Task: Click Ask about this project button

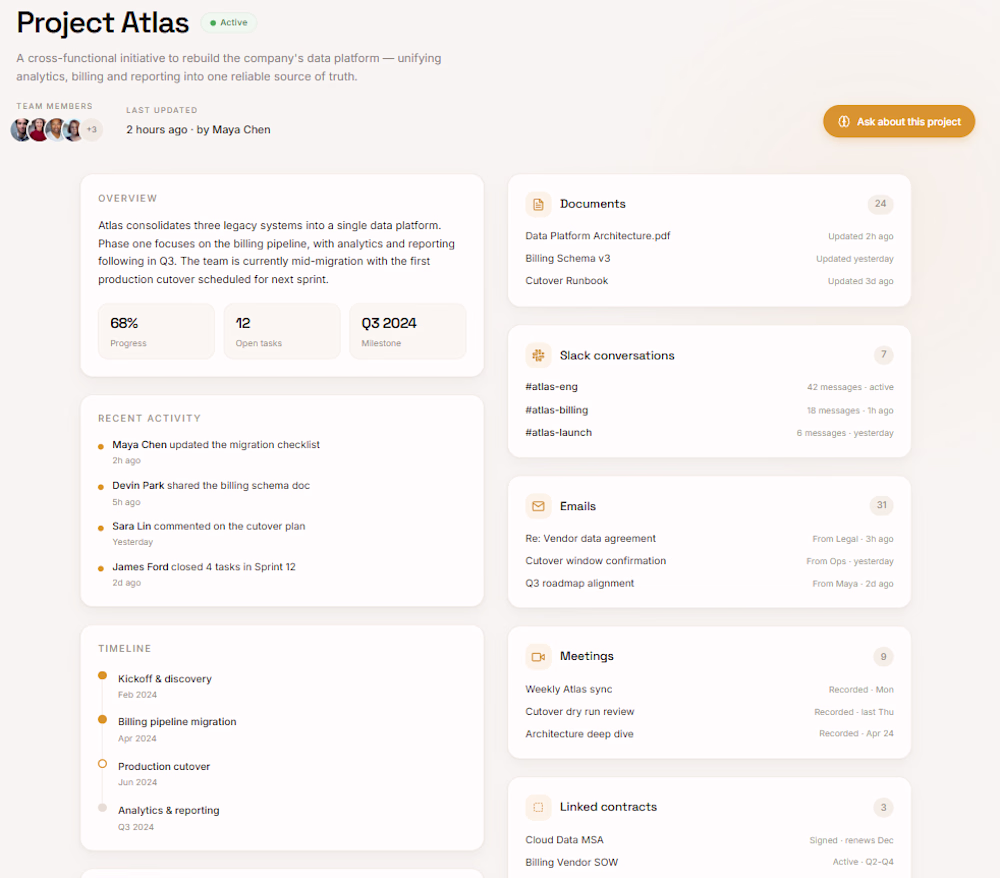Action: coord(899,121)
